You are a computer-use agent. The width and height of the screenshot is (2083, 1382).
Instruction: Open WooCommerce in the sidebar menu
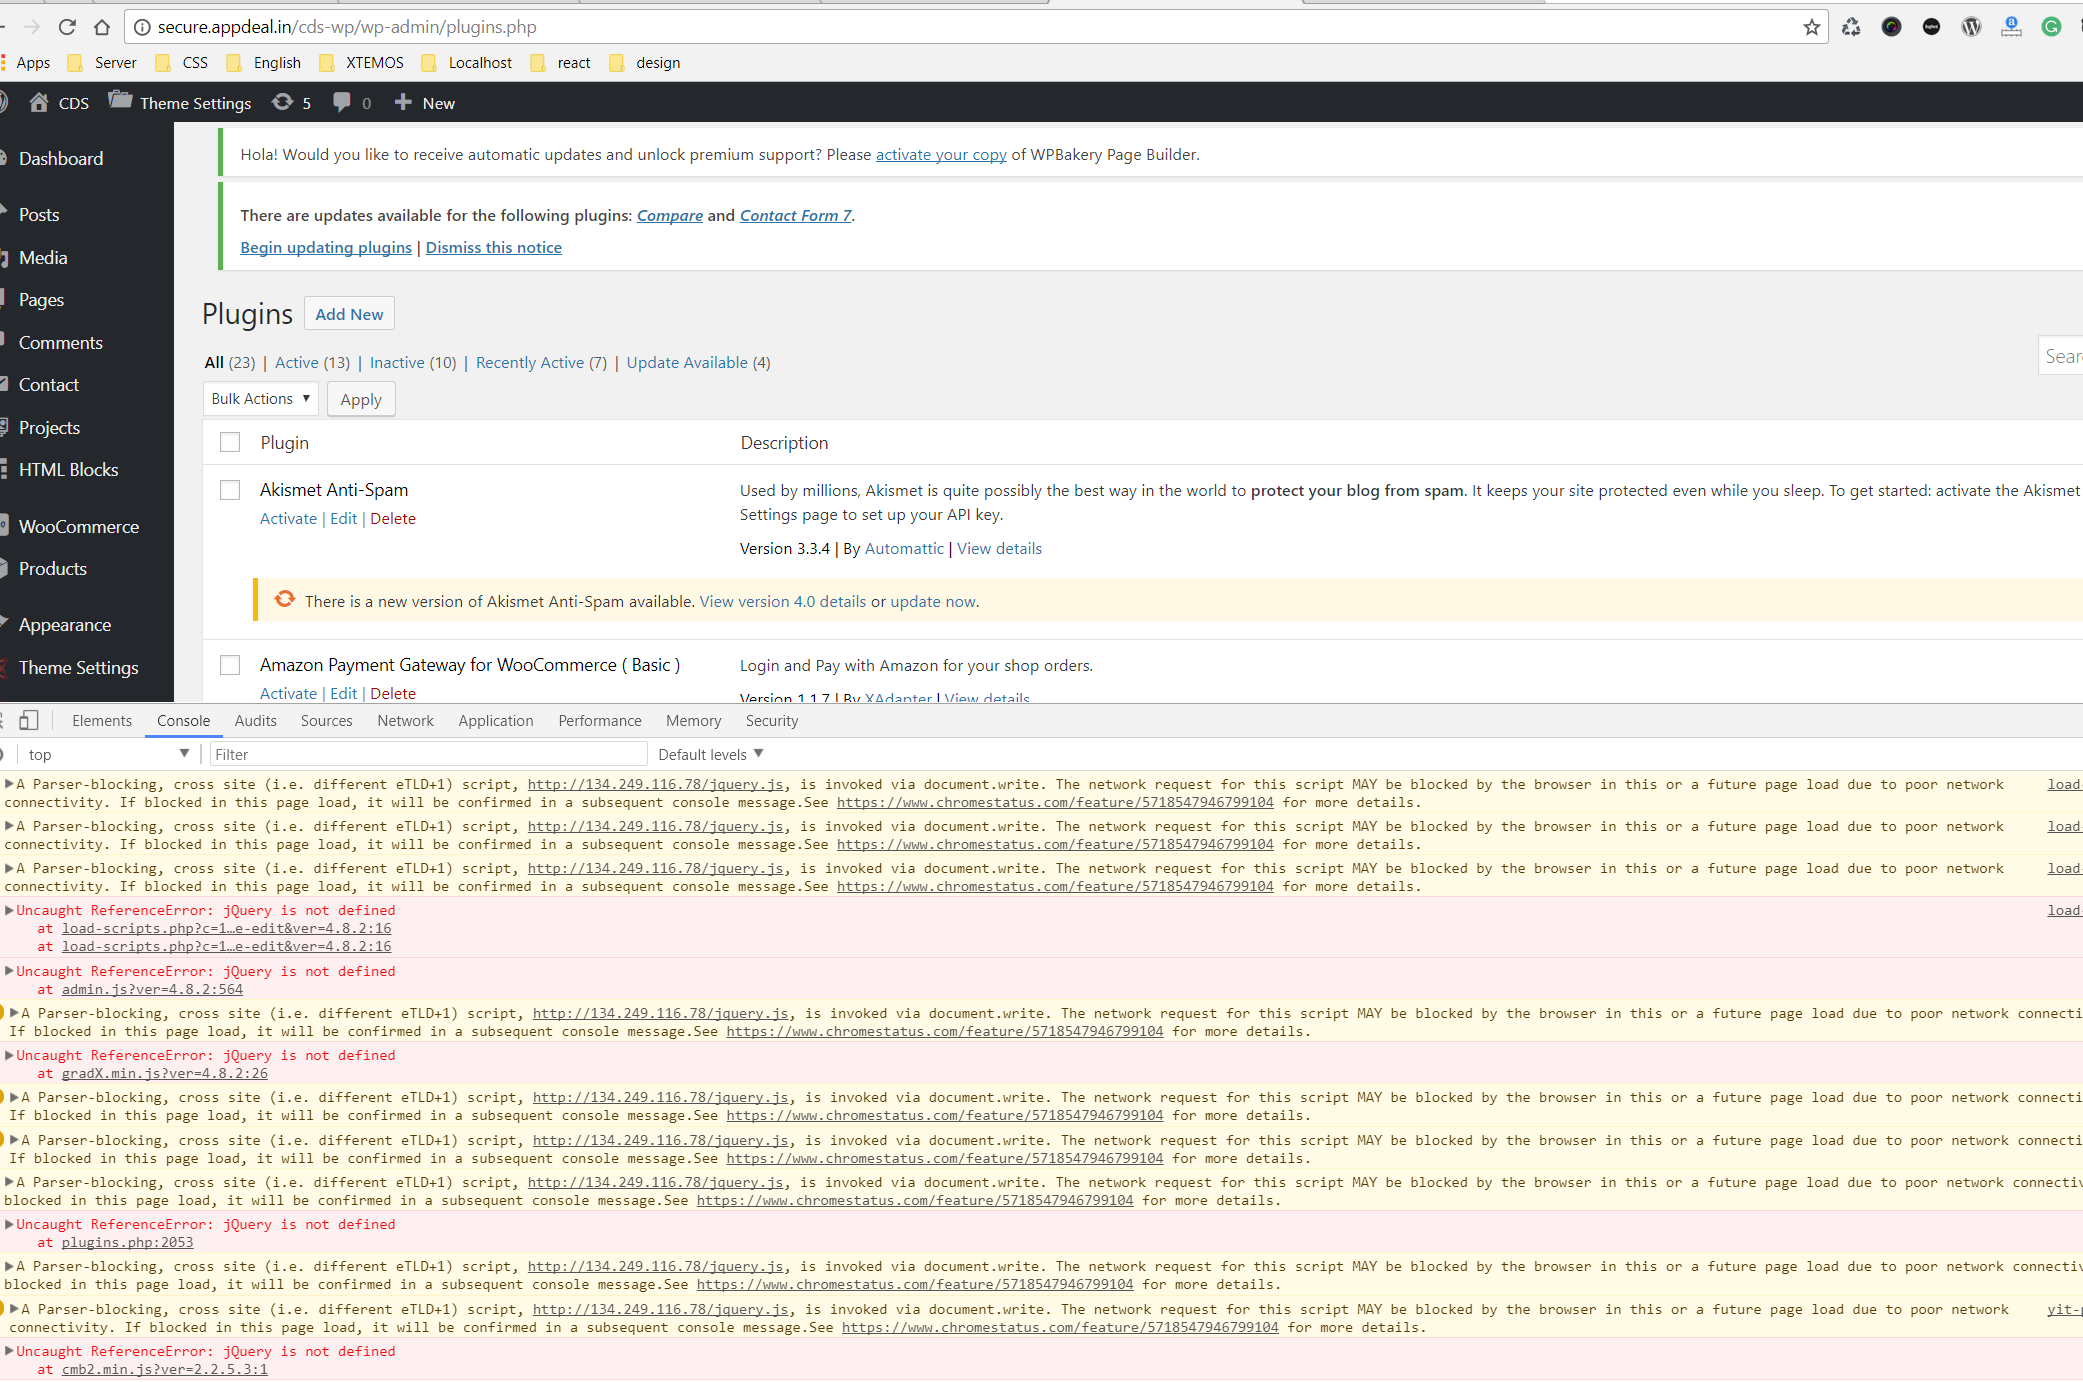(x=78, y=526)
